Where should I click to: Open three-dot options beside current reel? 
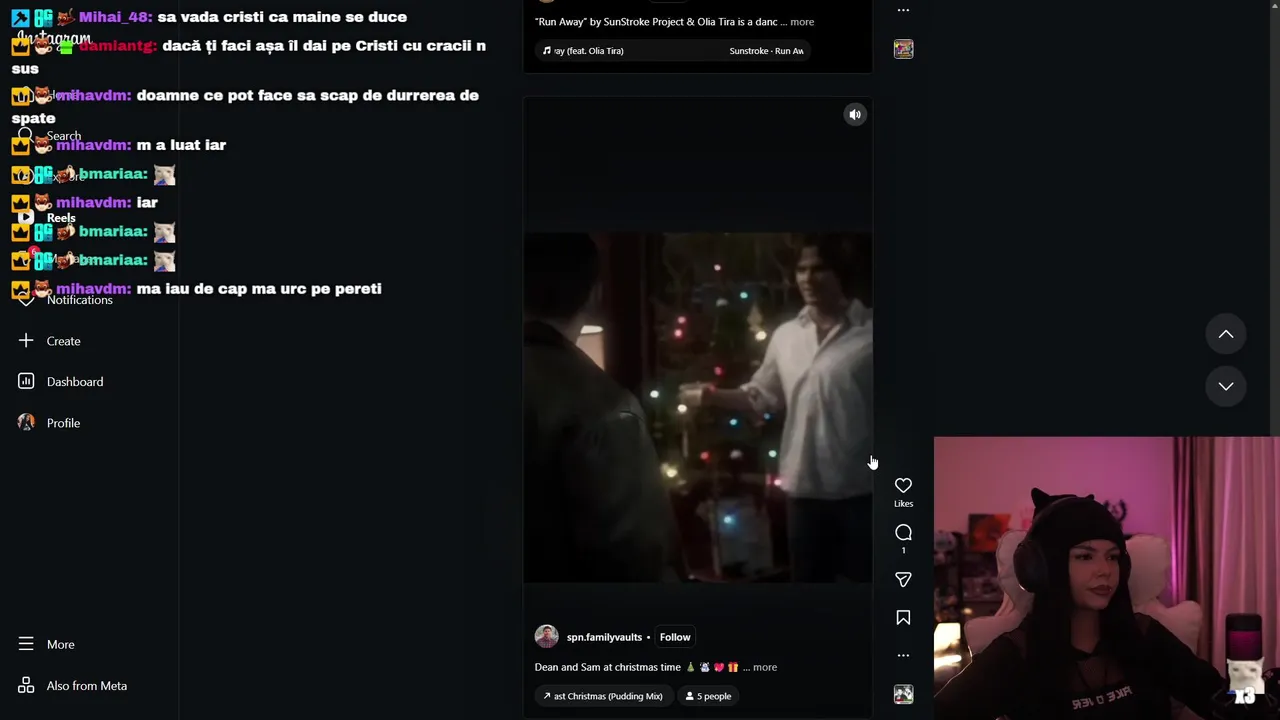tap(903, 655)
